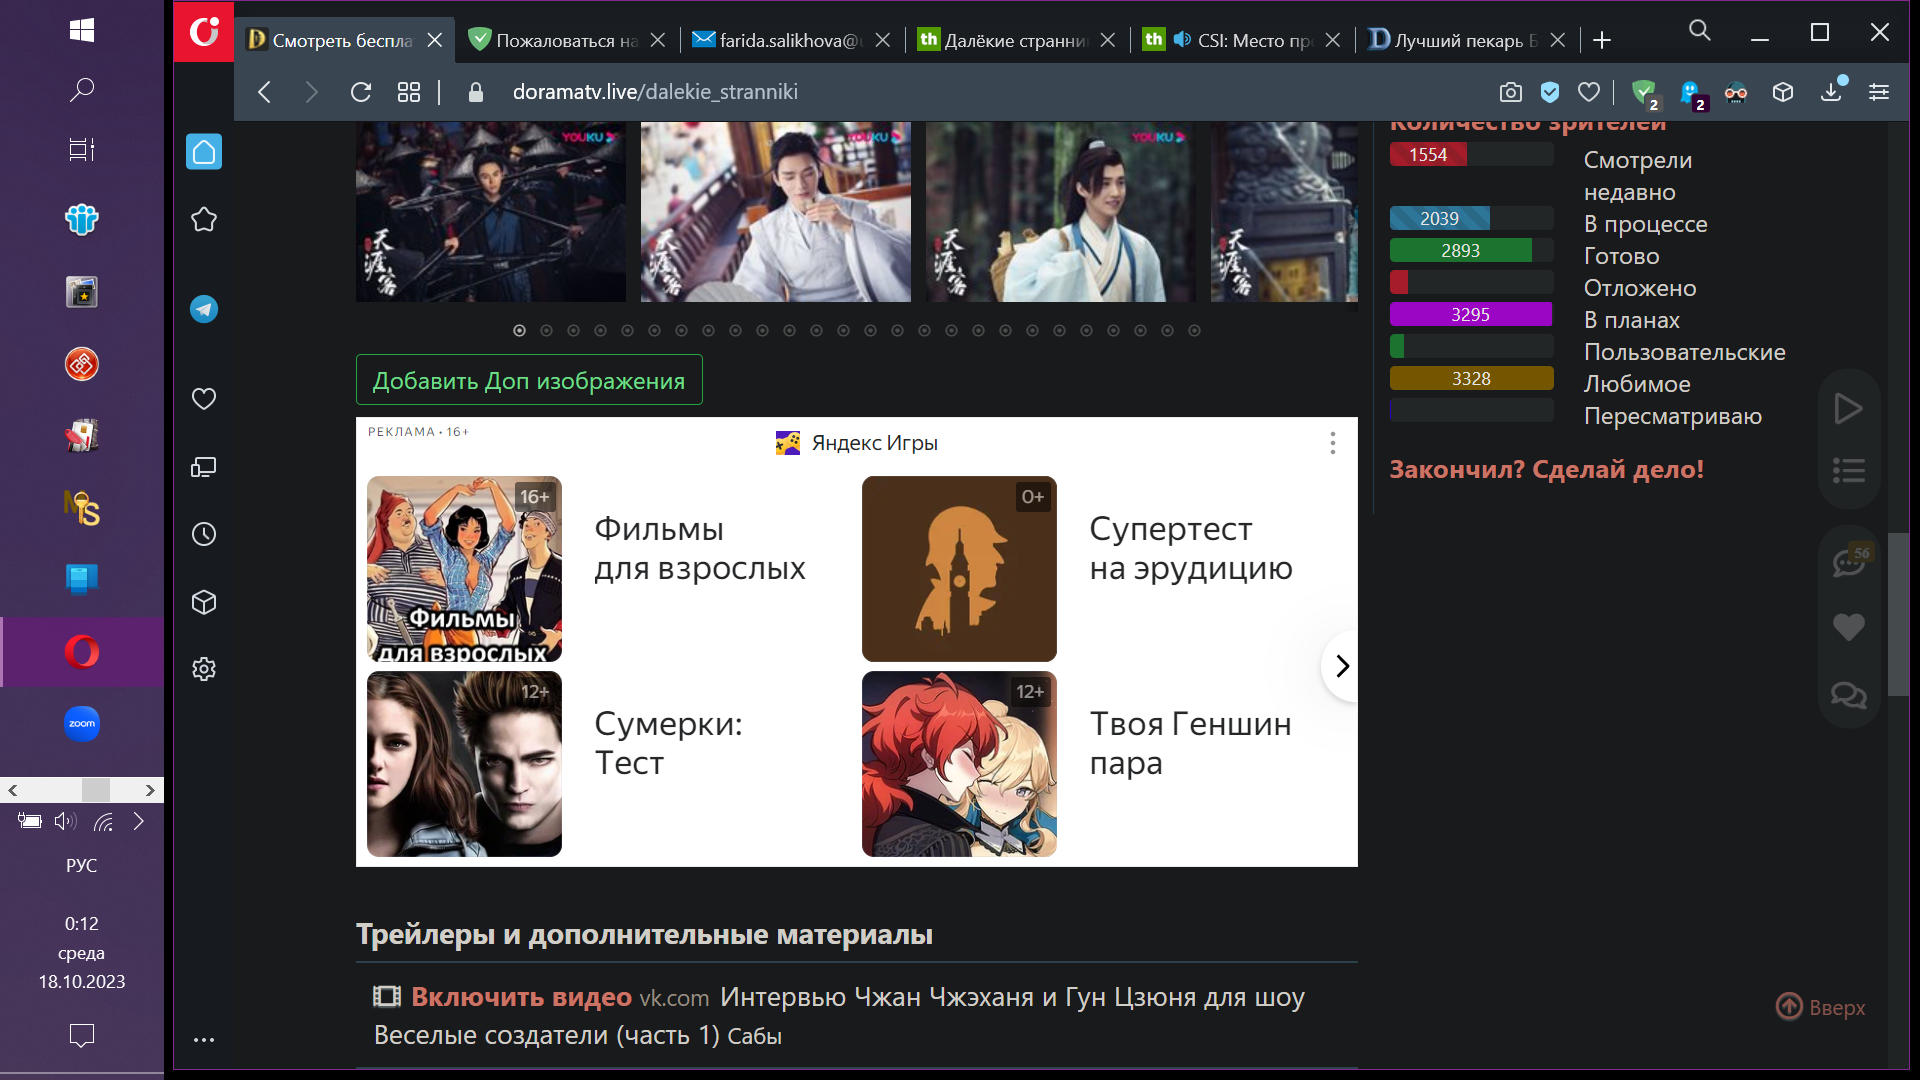Open tab search magnifier icon
Viewport: 1920px width, 1080px height.
click(1700, 30)
